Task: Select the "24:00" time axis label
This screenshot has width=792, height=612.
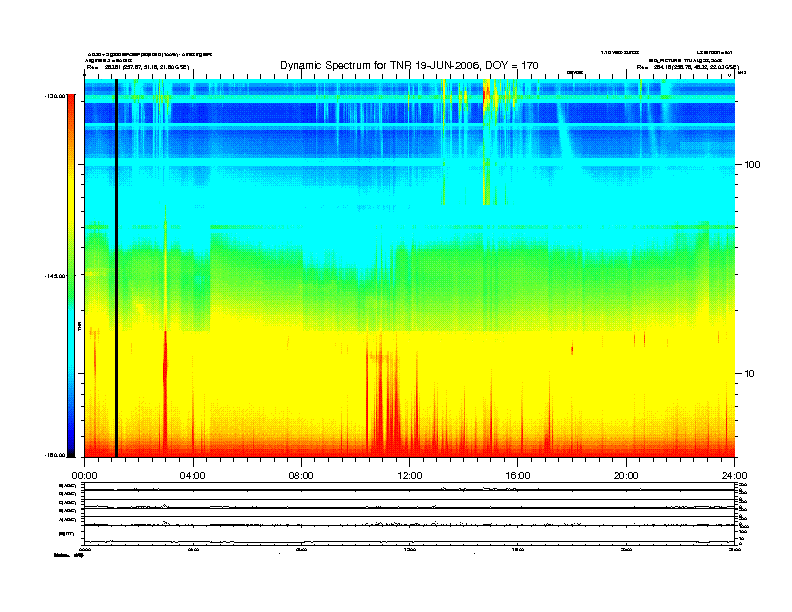Action: (734, 476)
